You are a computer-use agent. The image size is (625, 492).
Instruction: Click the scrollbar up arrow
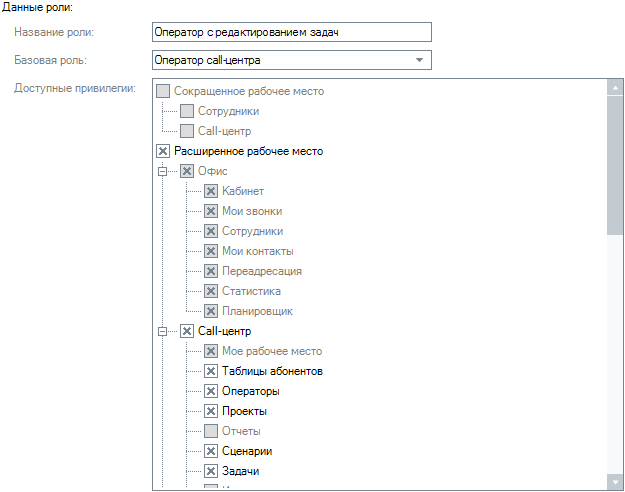(x=614, y=88)
